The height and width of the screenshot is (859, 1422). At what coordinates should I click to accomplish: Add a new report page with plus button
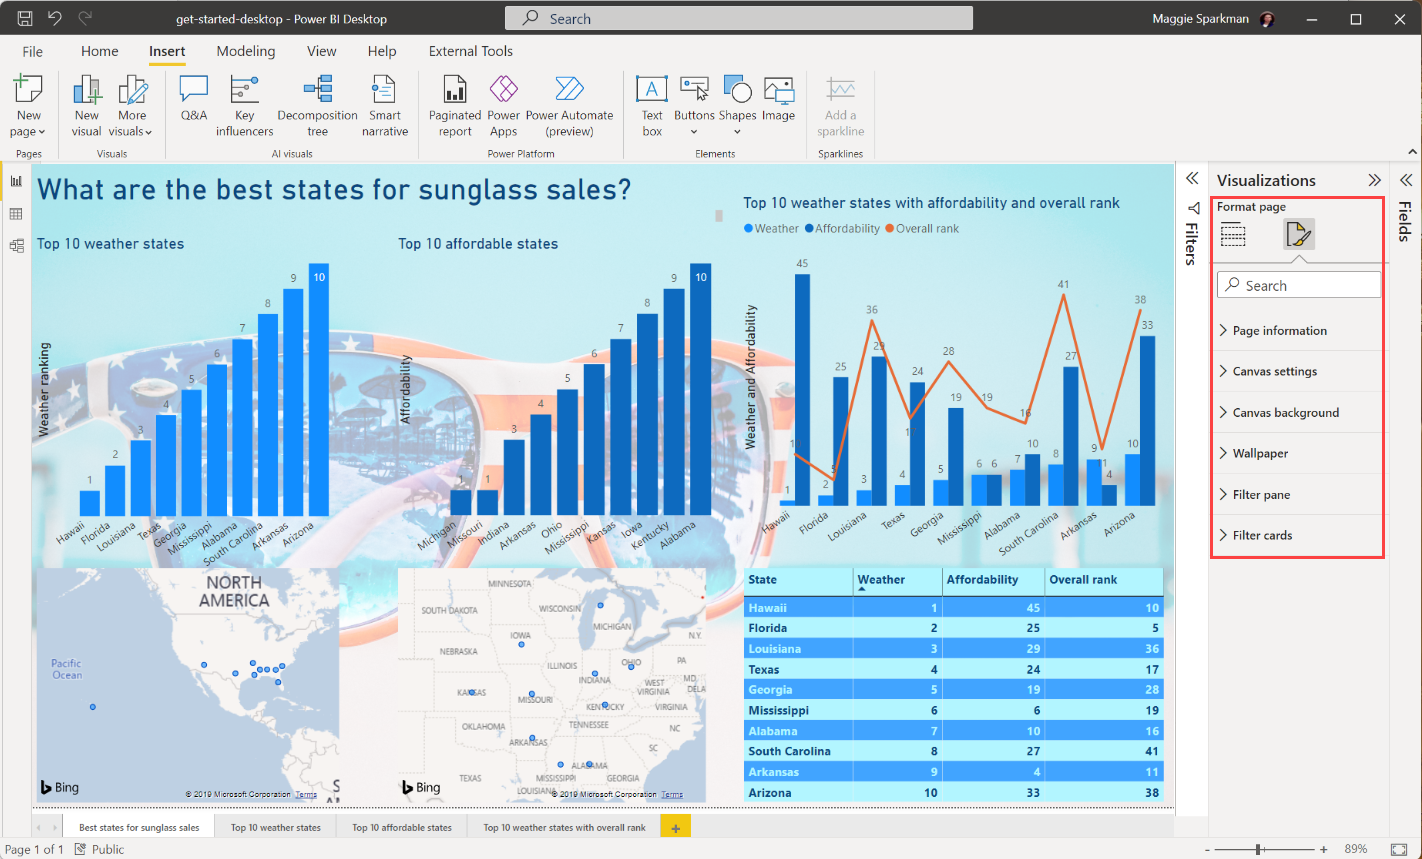pos(675,828)
